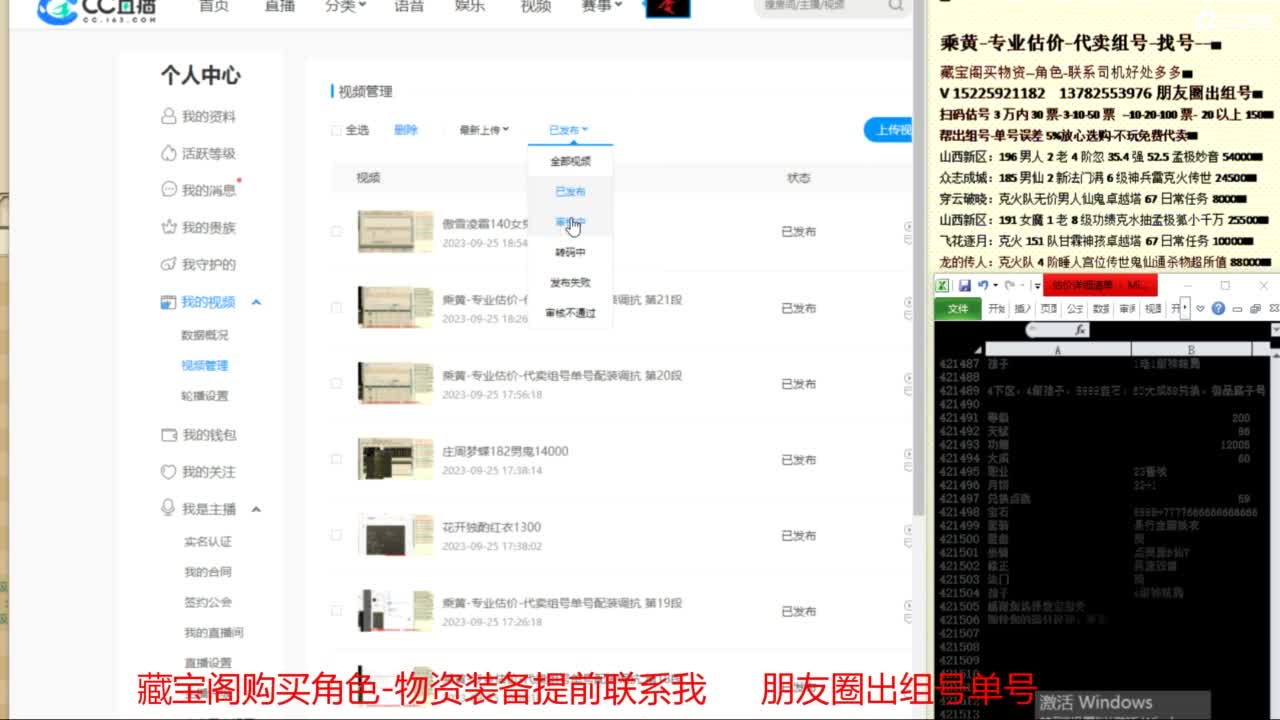Open the 最新上传 sort dropdown
This screenshot has height=720, width=1280.
(x=484, y=130)
